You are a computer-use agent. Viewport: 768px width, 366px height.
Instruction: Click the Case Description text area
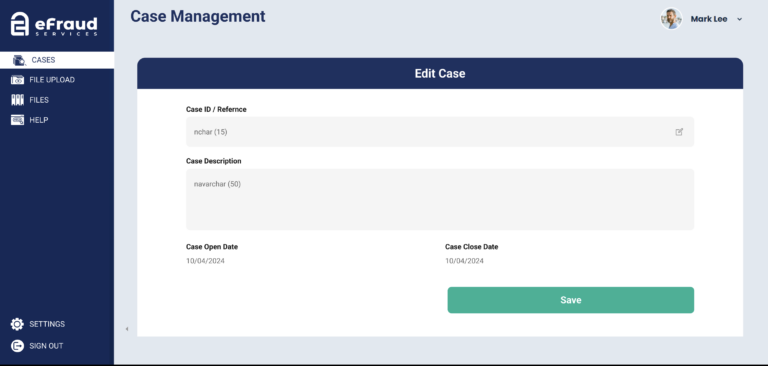[x=440, y=199]
